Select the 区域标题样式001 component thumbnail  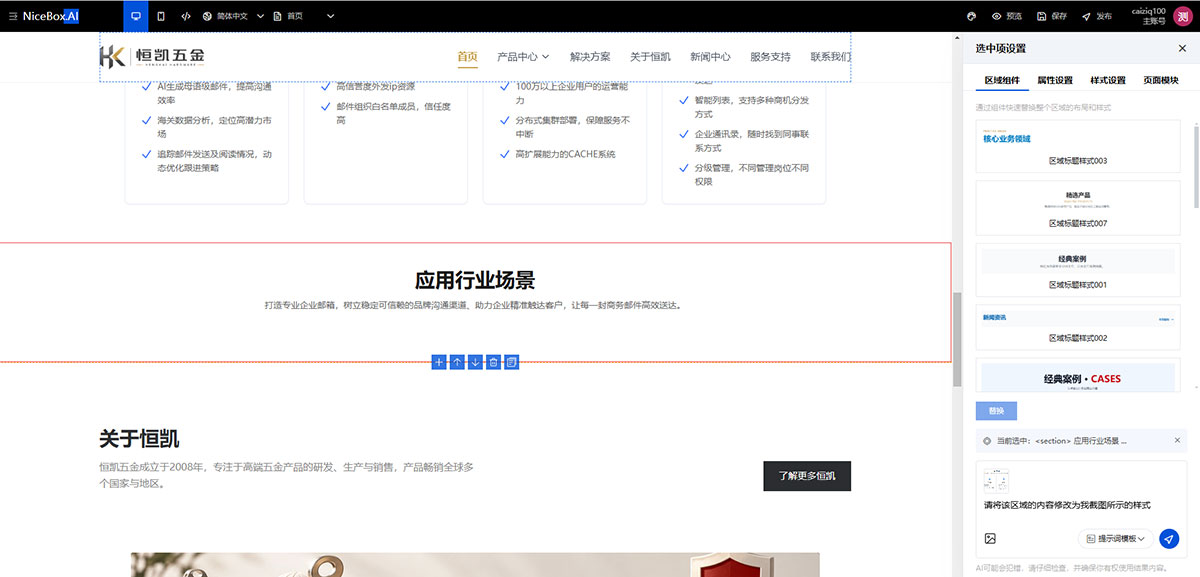coord(1078,270)
